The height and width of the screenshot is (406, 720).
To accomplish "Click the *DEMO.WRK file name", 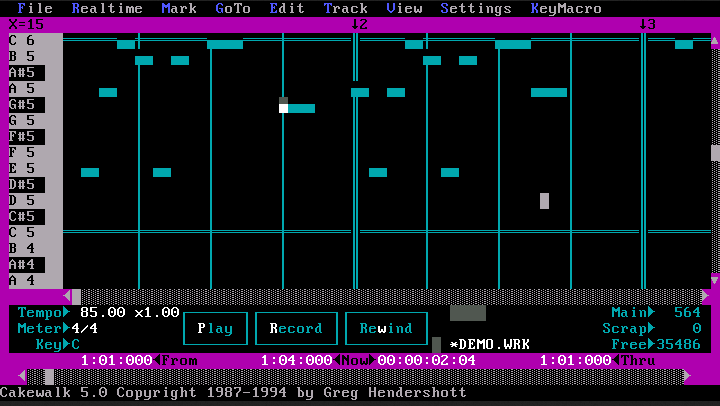I will (x=489, y=344).
